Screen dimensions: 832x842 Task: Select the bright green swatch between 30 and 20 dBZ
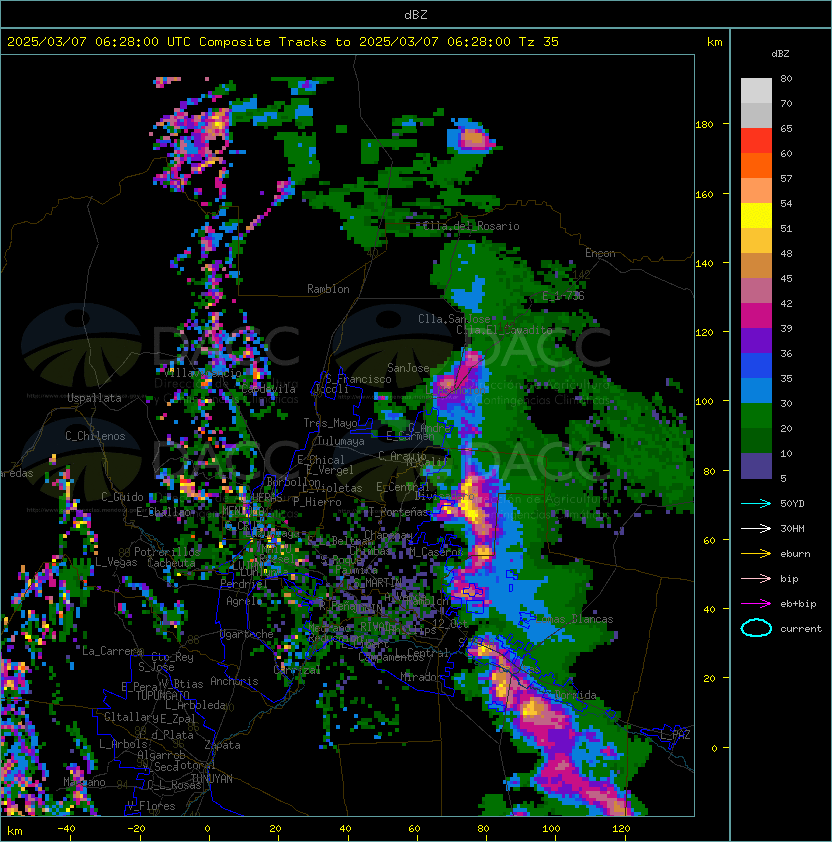pos(756,416)
